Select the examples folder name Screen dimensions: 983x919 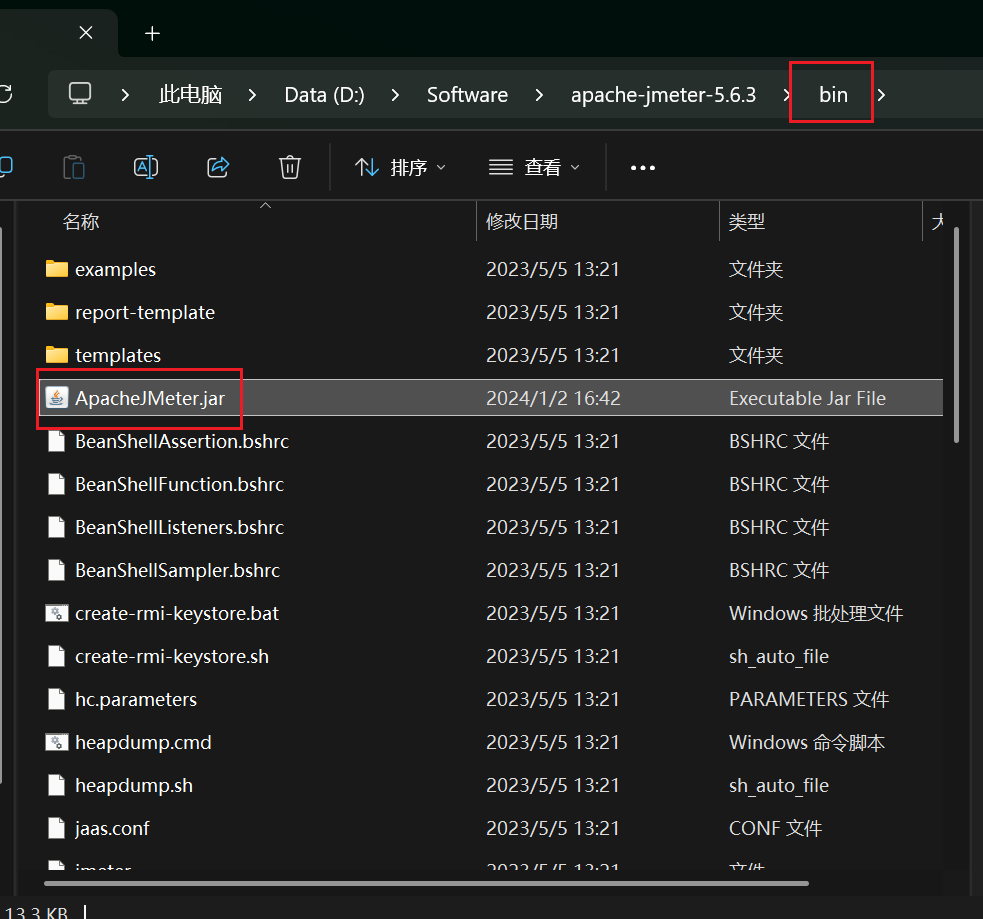tap(115, 270)
